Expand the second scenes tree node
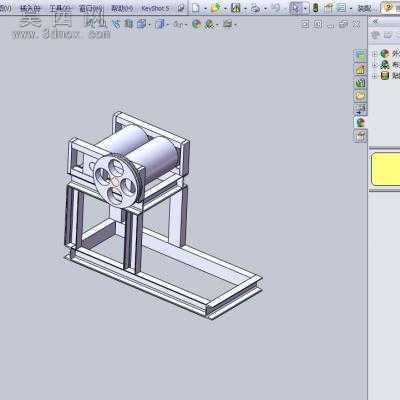The width and height of the screenshot is (400, 400). (374, 65)
